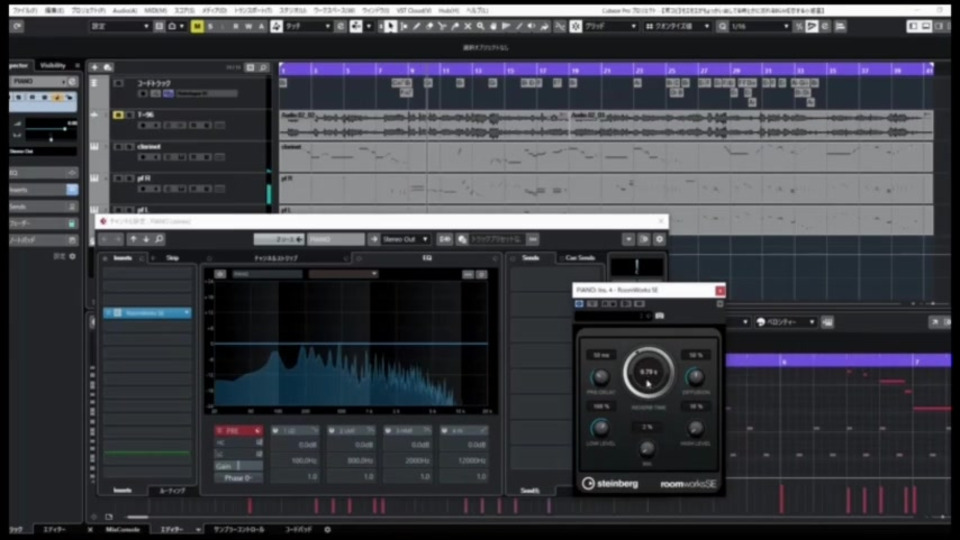Click the EQ band 4 HI header
960x540 pixels.
click(464, 431)
